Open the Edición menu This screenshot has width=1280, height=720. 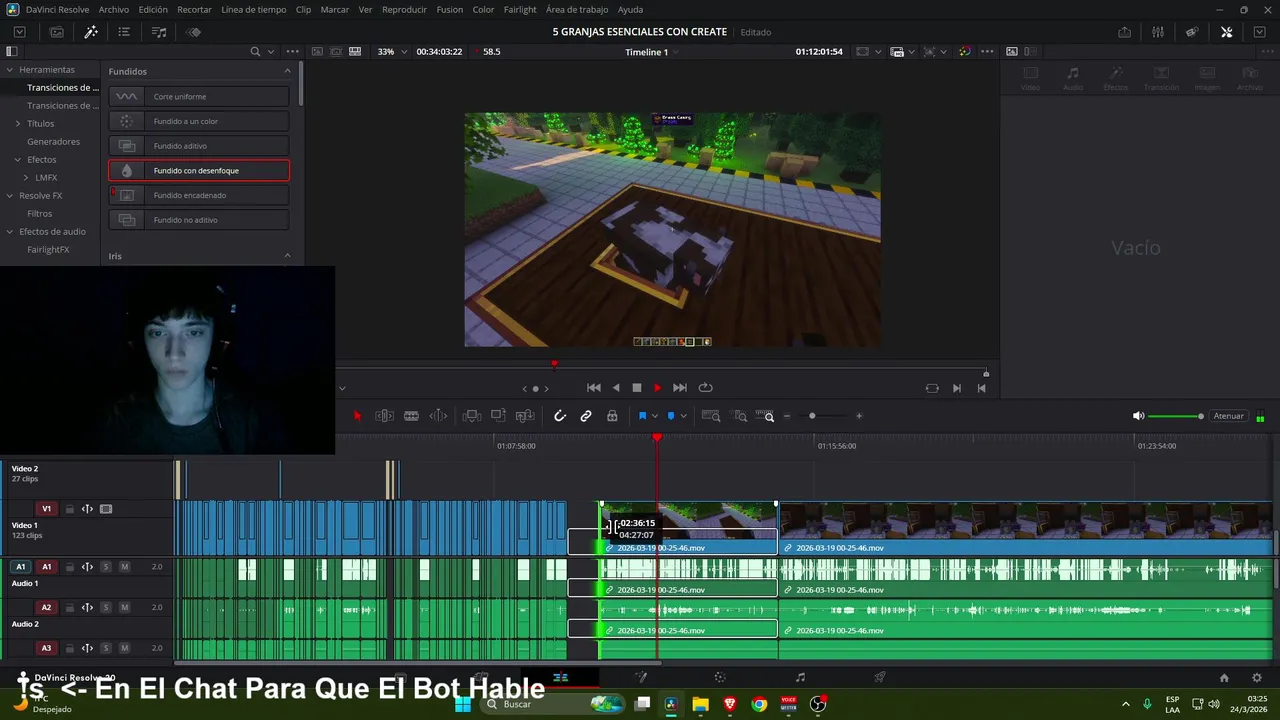[x=153, y=9]
